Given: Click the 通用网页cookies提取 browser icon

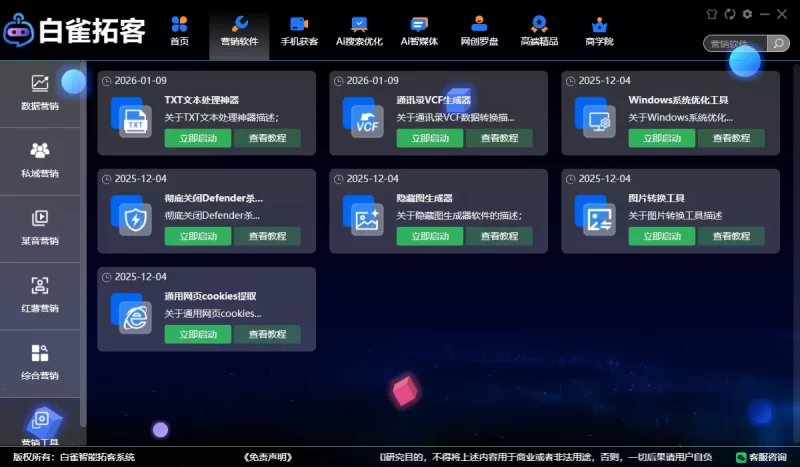Looking at the screenshot, I should coord(132,313).
